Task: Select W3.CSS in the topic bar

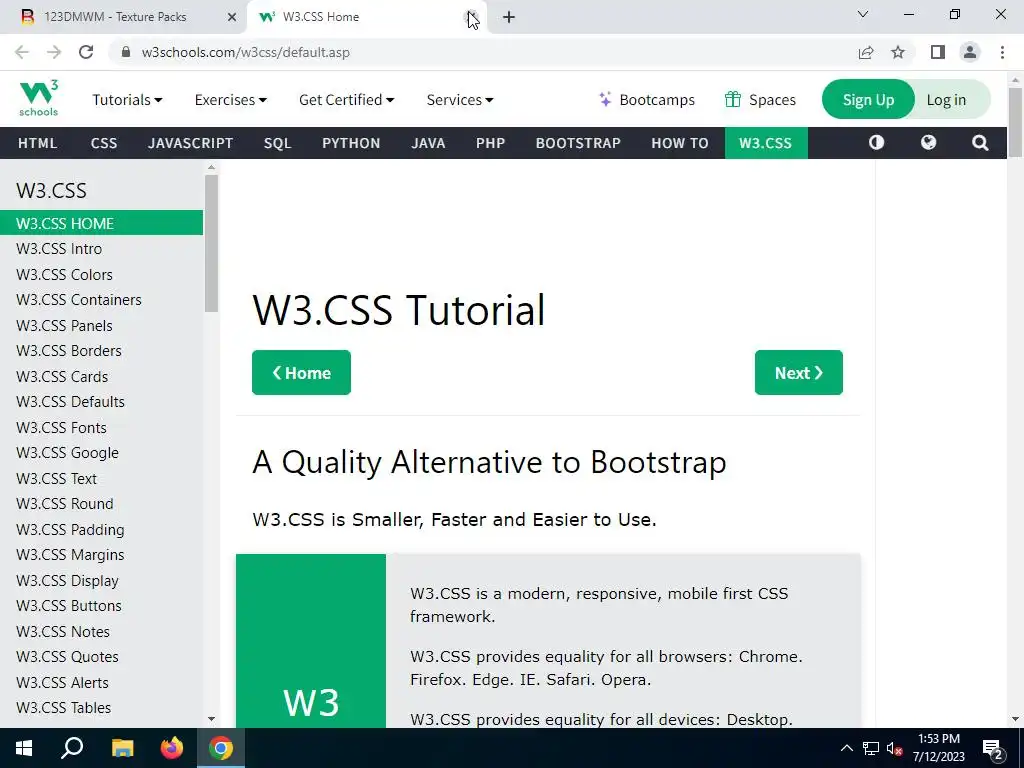Action: (x=765, y=143)
